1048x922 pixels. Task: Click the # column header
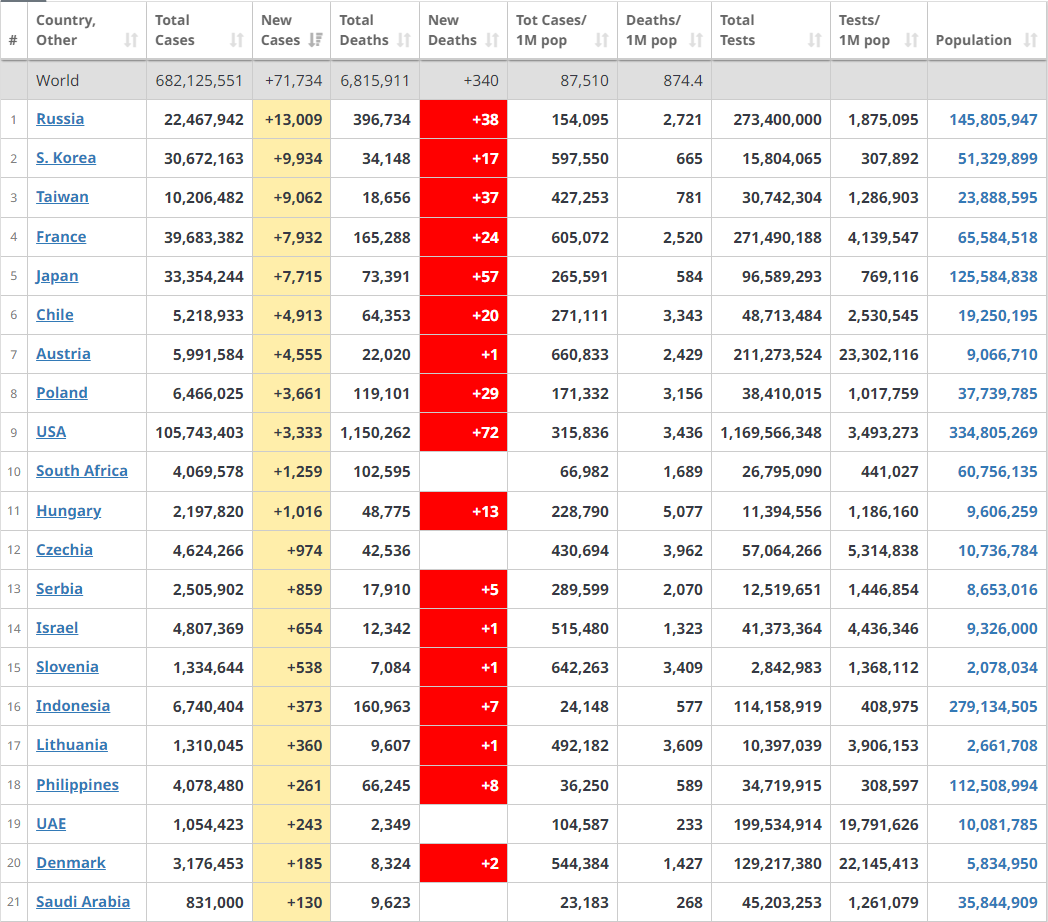[x=13, y=40]
